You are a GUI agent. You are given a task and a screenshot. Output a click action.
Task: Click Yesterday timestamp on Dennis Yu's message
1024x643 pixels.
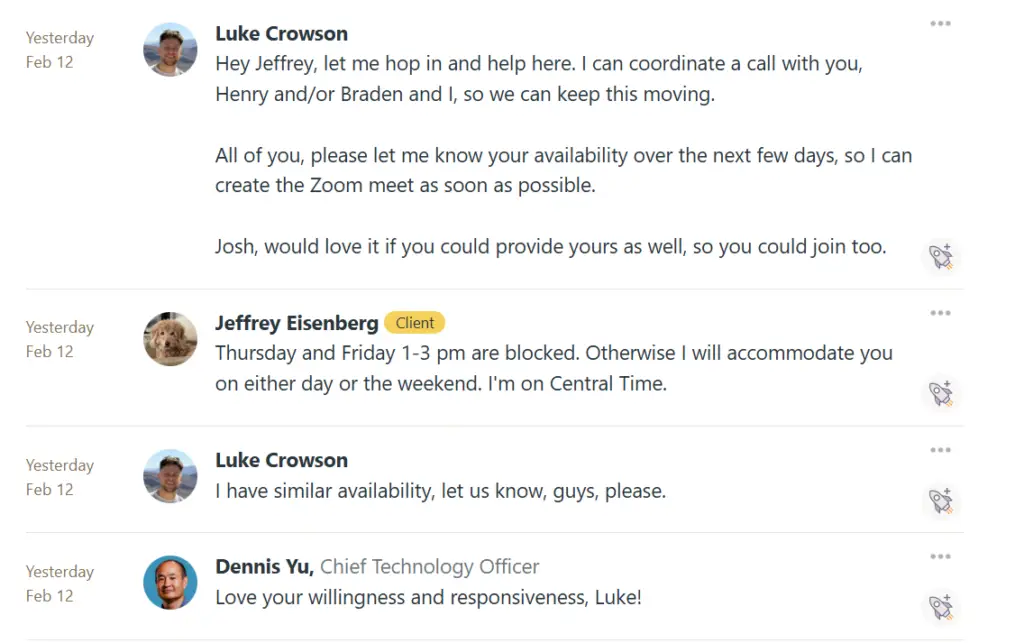click(60, 572)
